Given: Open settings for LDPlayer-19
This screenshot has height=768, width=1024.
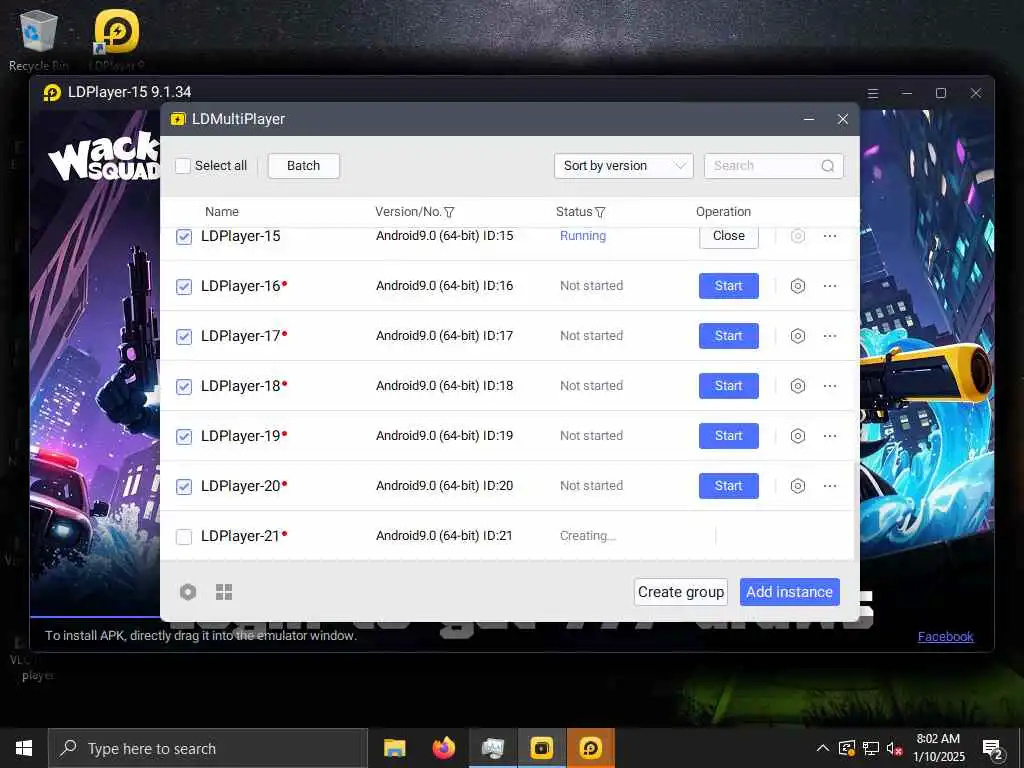Looking at the screenshot, I should click(x=797, y=436).
